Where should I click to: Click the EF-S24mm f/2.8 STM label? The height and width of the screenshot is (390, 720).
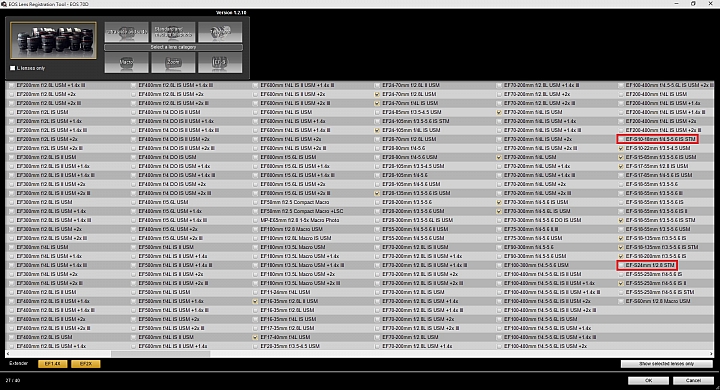pos(650,265)
